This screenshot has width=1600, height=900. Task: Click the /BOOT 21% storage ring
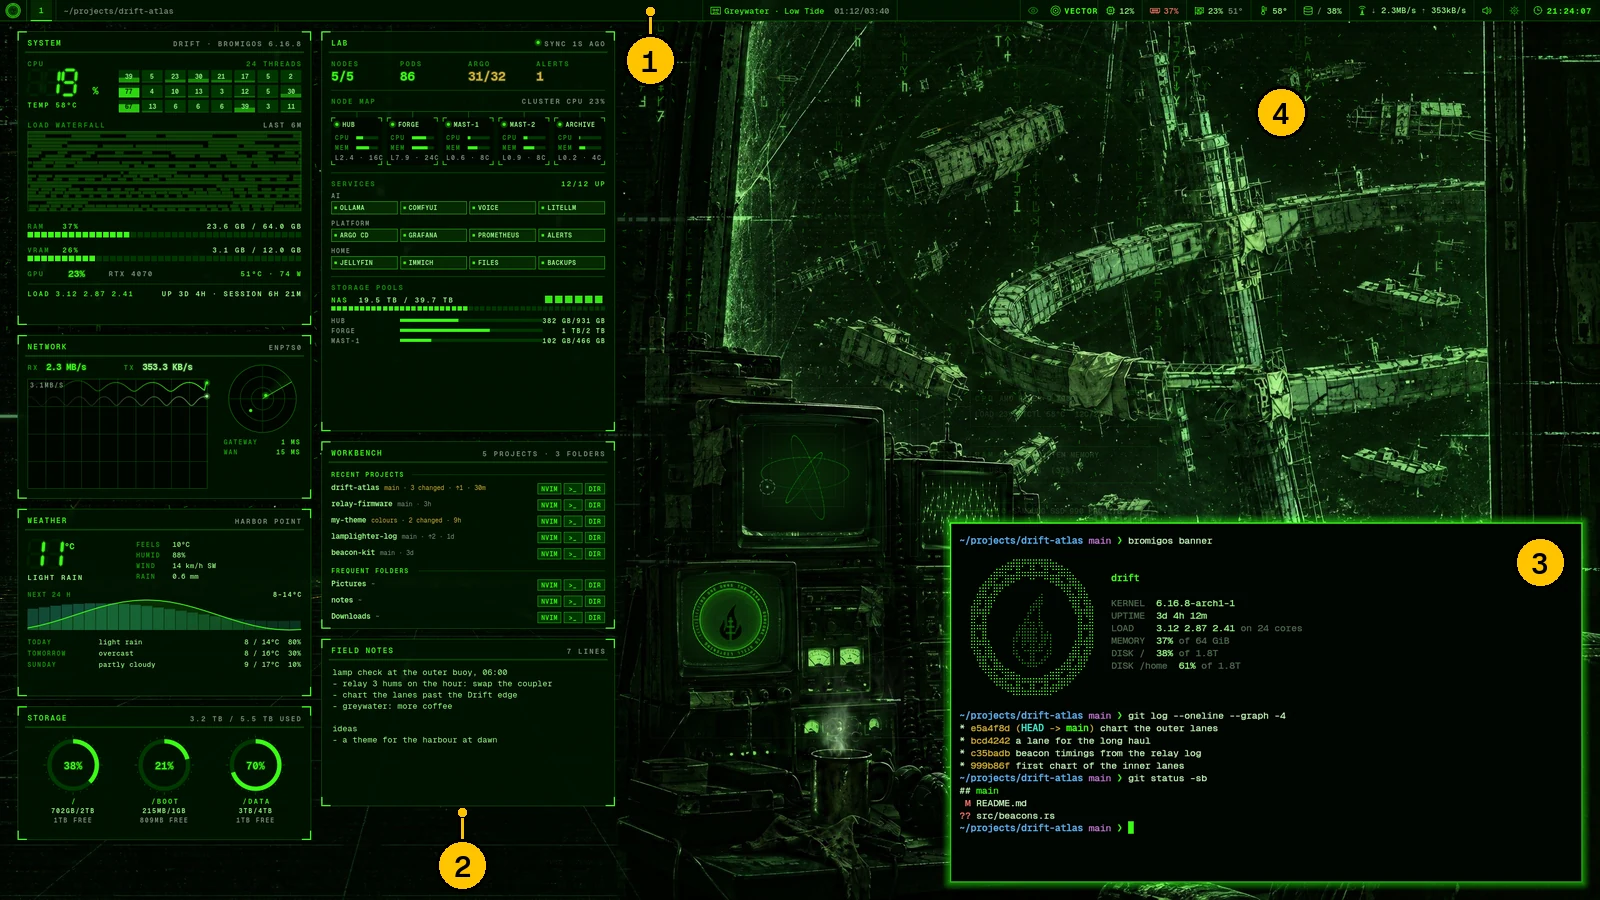pyautogui.click(x=165, y=766)
